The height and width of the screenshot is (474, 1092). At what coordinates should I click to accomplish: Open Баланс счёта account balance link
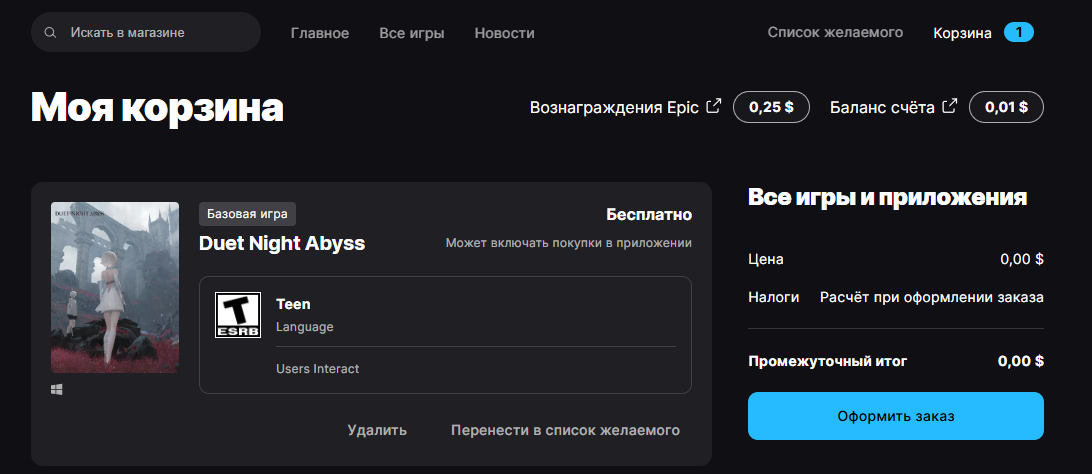click(882, 107)
